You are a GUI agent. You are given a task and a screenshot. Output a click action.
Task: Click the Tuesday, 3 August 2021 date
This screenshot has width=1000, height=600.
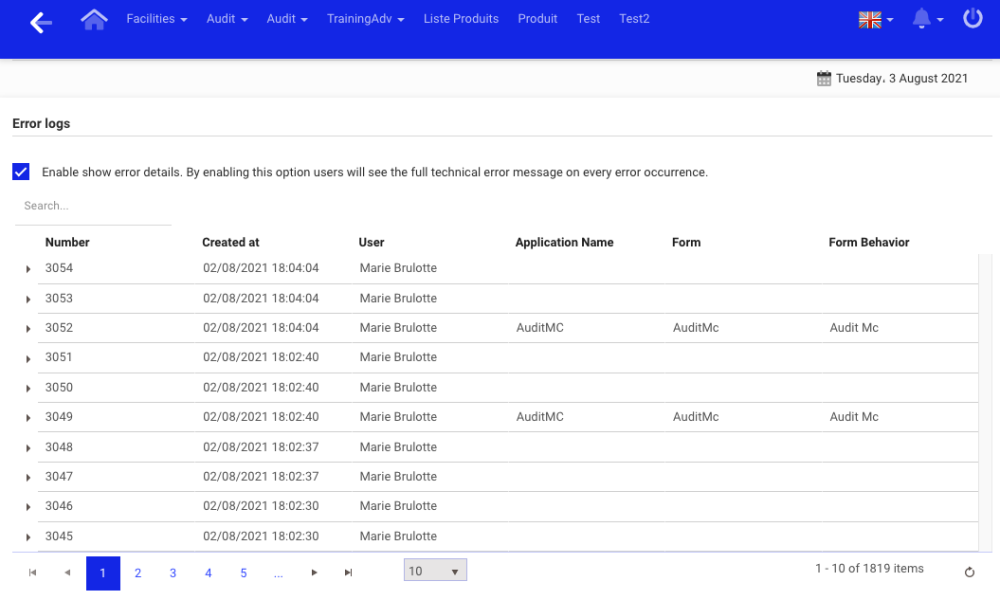click(902, 78)
